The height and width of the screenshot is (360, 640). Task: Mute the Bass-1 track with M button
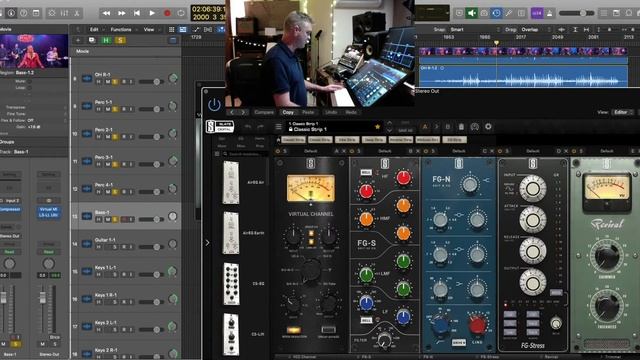point(108,219)
